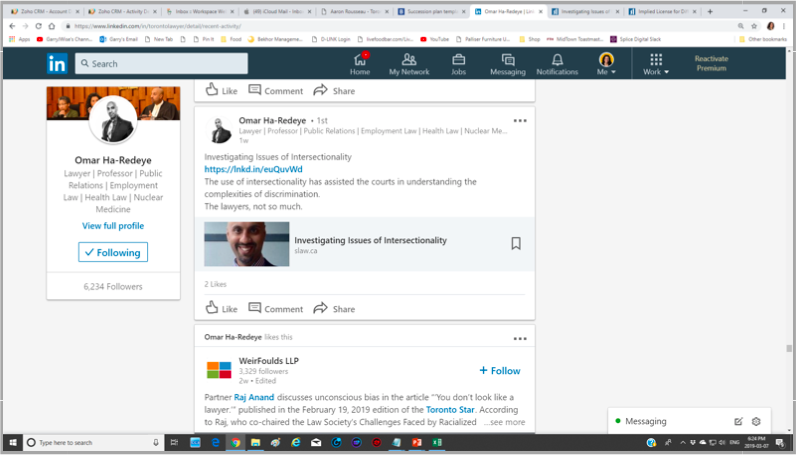Click Omar Ha-Redeye post author avatar
The height and width of the screenshot is (455, 798).
pos(219,130)
